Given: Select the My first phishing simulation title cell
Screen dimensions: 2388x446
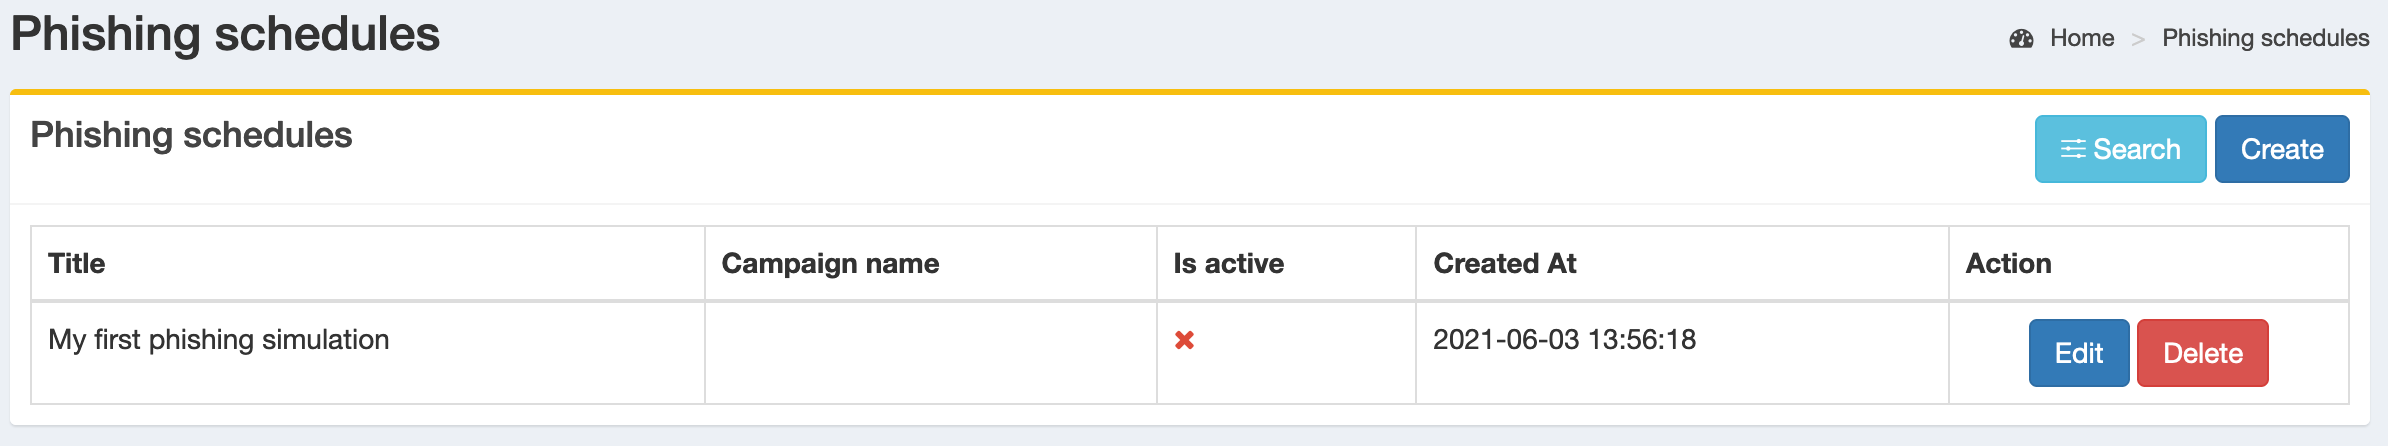Looking at the screenshot, I should point(219,340).
